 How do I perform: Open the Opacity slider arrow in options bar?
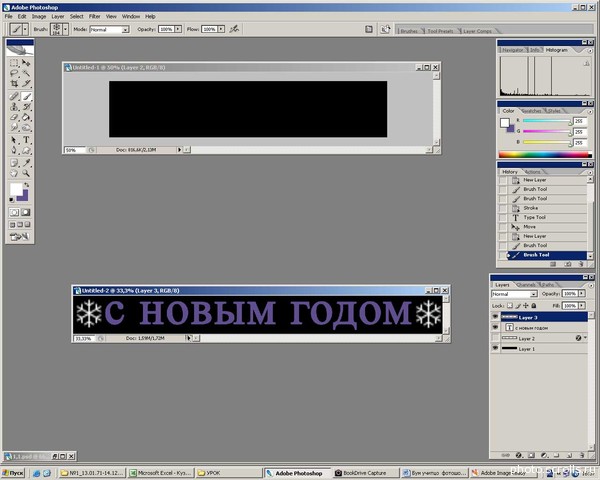click(178, 29)
